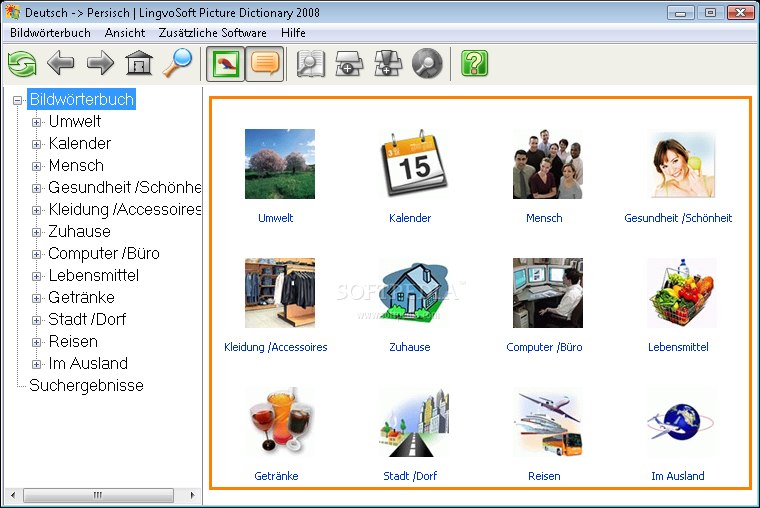The height and width of the screenshot is (508, 760).
Task: Expand the Reisen tree node
Action: click(x=36, y=342)
